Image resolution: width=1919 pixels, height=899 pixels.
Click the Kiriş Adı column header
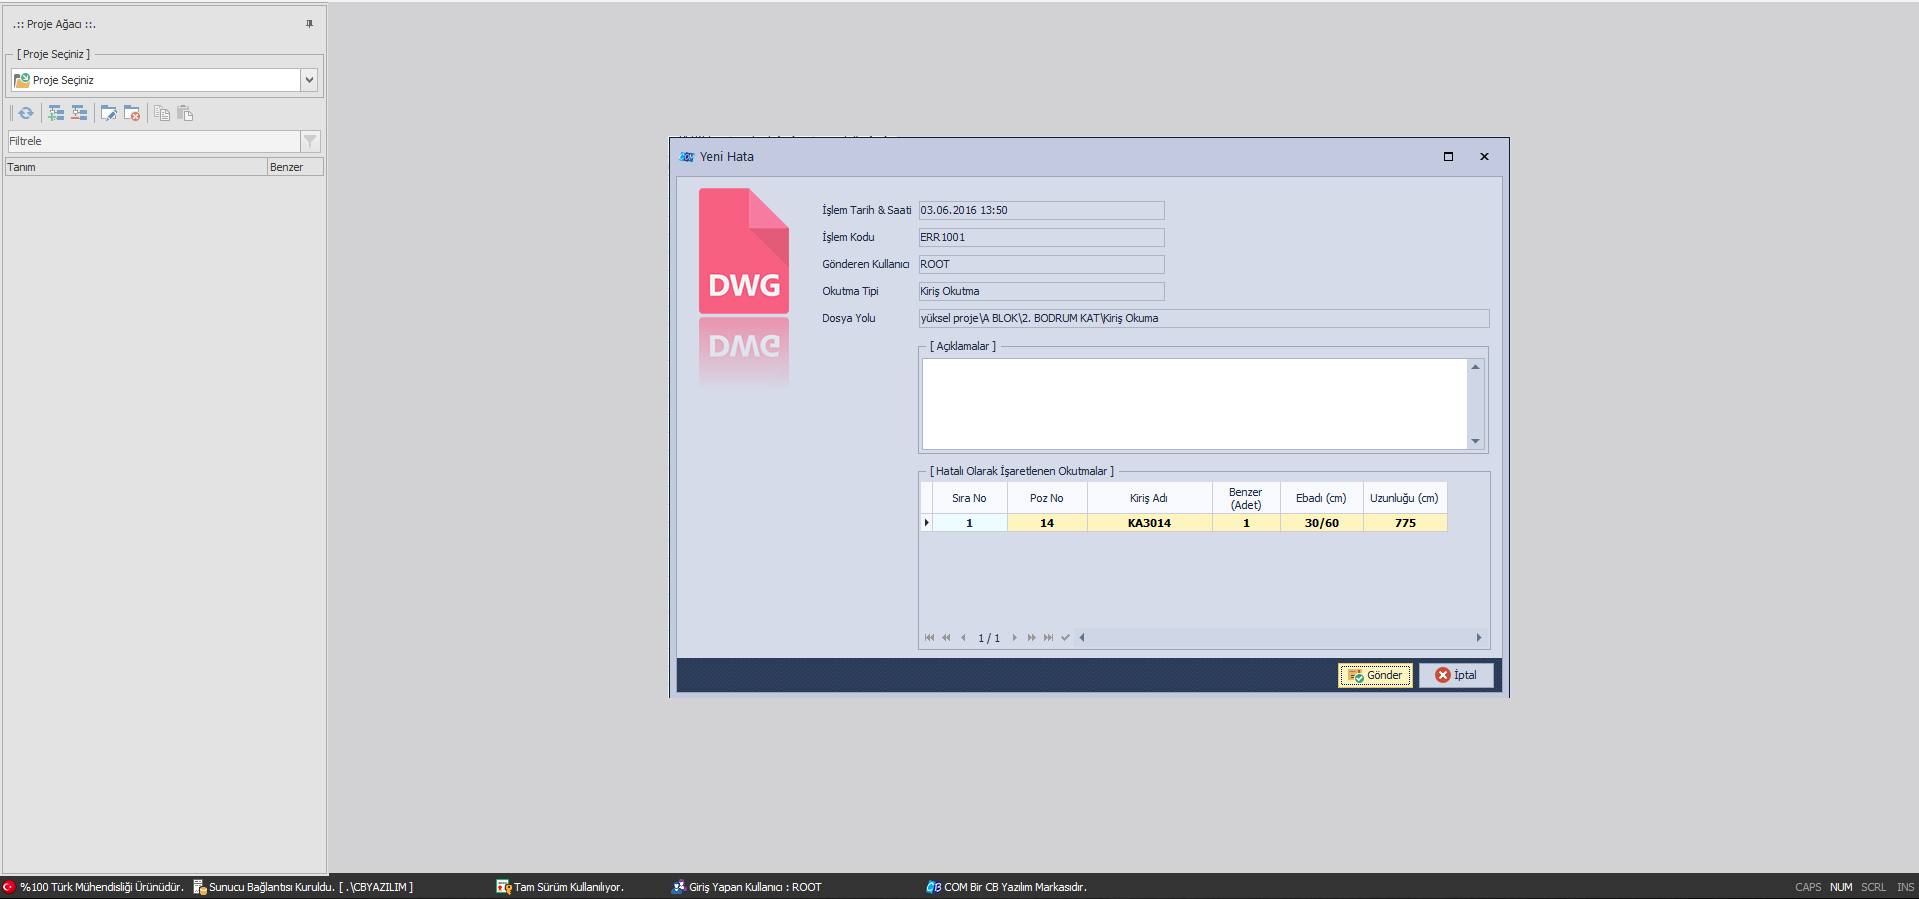click(x=1149, y=498)
